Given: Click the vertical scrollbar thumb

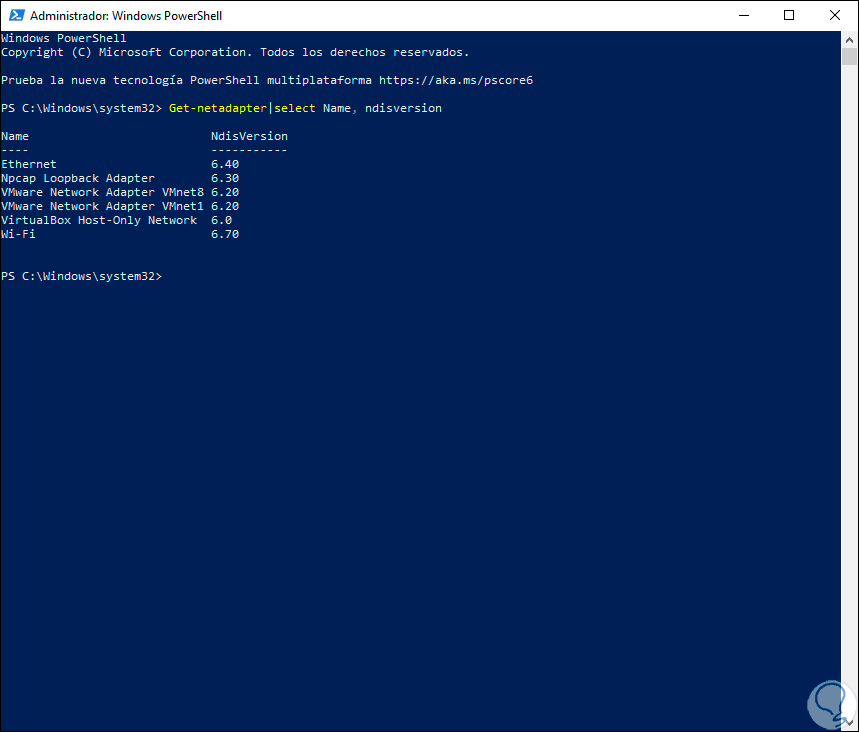Looking at the screenshot, I should pyautogui.click(x=849, y=56).
